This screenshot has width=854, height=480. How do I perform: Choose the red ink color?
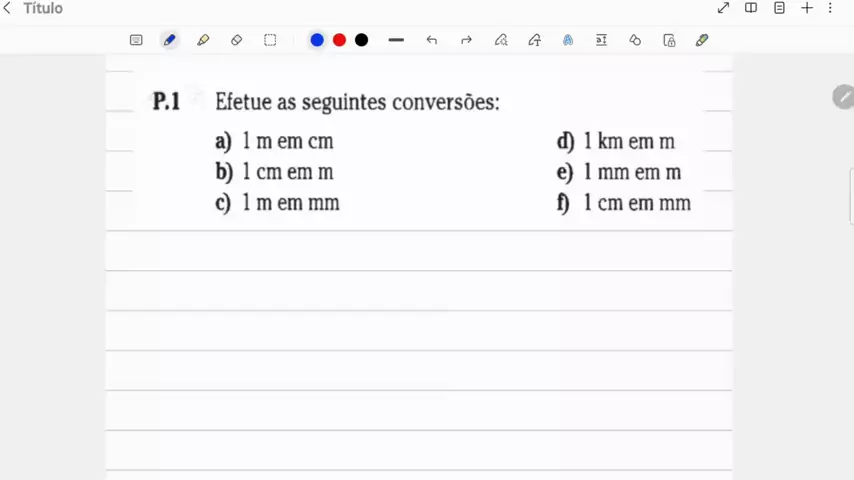point(339,40)
